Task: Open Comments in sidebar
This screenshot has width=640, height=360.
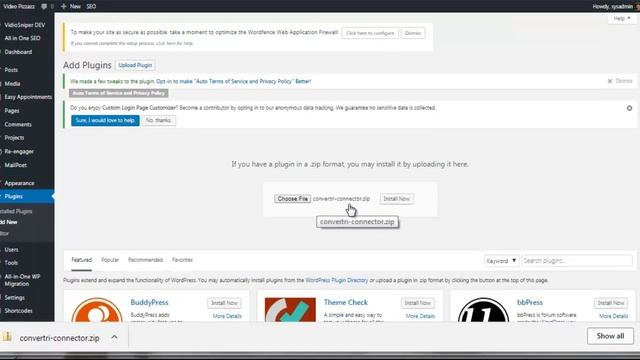Action: (x=18, y=124)
